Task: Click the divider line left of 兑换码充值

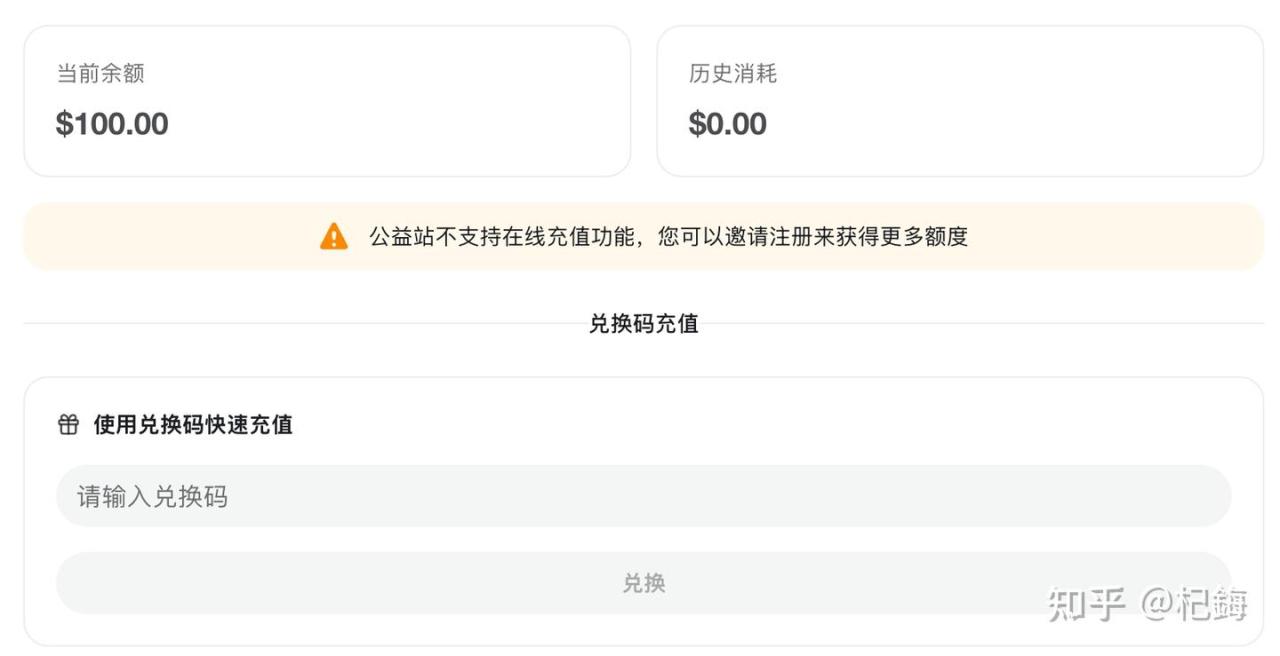Action: pyautogui.click(x=300, y=323)
